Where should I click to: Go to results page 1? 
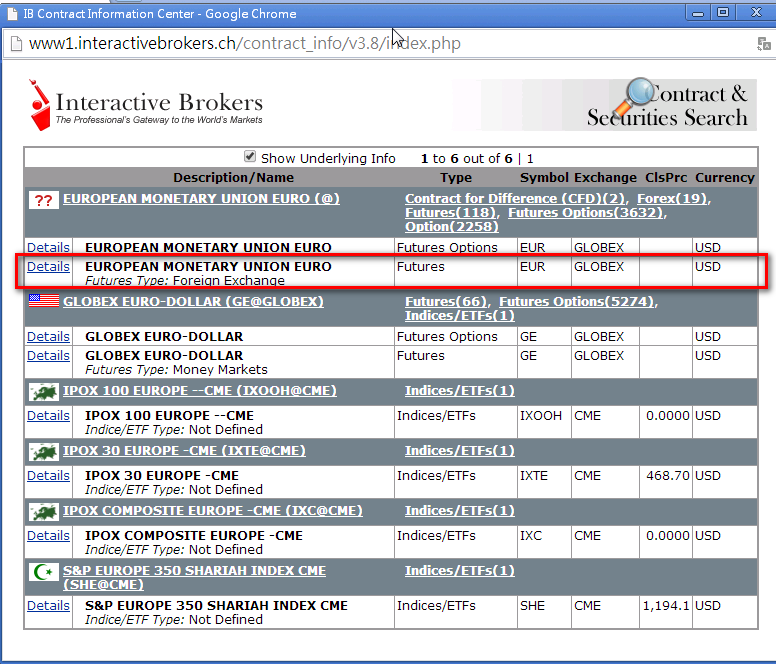530,159
